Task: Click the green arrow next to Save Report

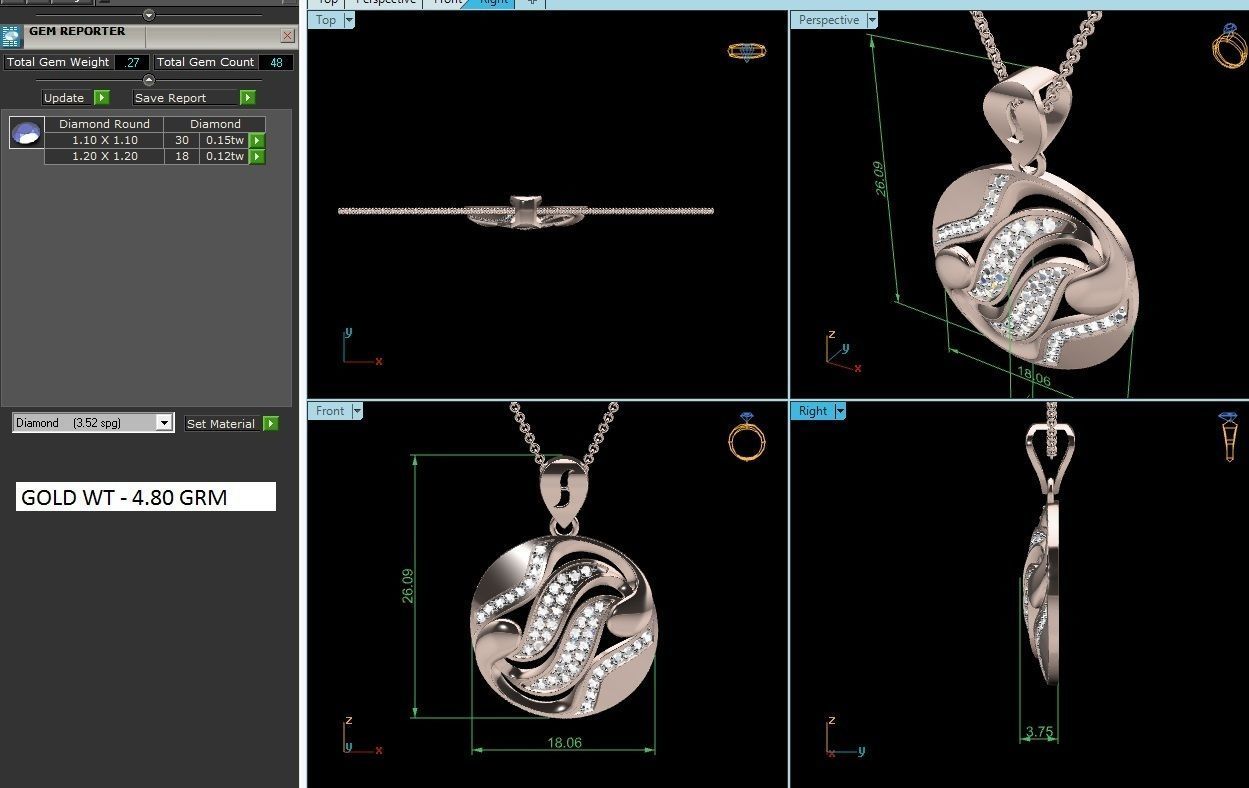Action: pyautogui.click(x=247, y=98)
